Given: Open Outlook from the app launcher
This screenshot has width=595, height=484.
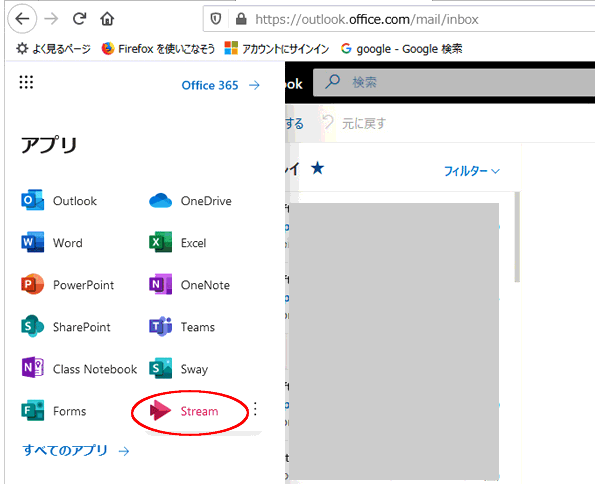Looking at the screenshot, I should (59, 200).
